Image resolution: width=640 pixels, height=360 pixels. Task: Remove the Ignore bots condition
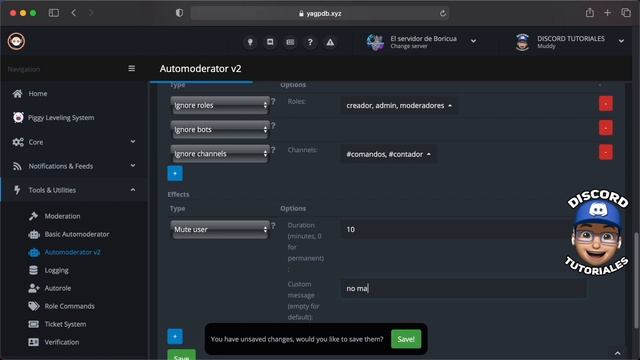[x=606, y=128]
